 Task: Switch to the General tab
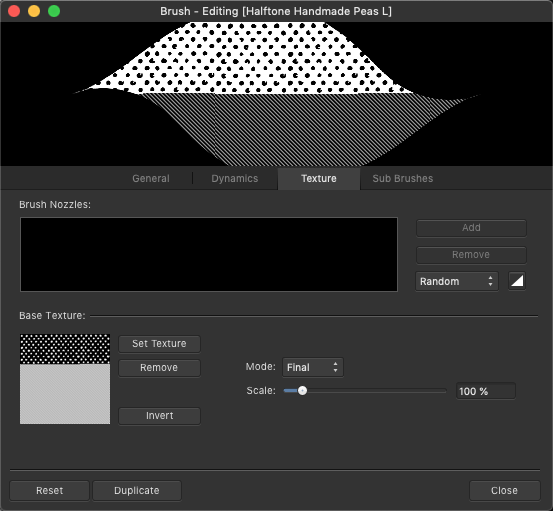click(x=151, y=178)
